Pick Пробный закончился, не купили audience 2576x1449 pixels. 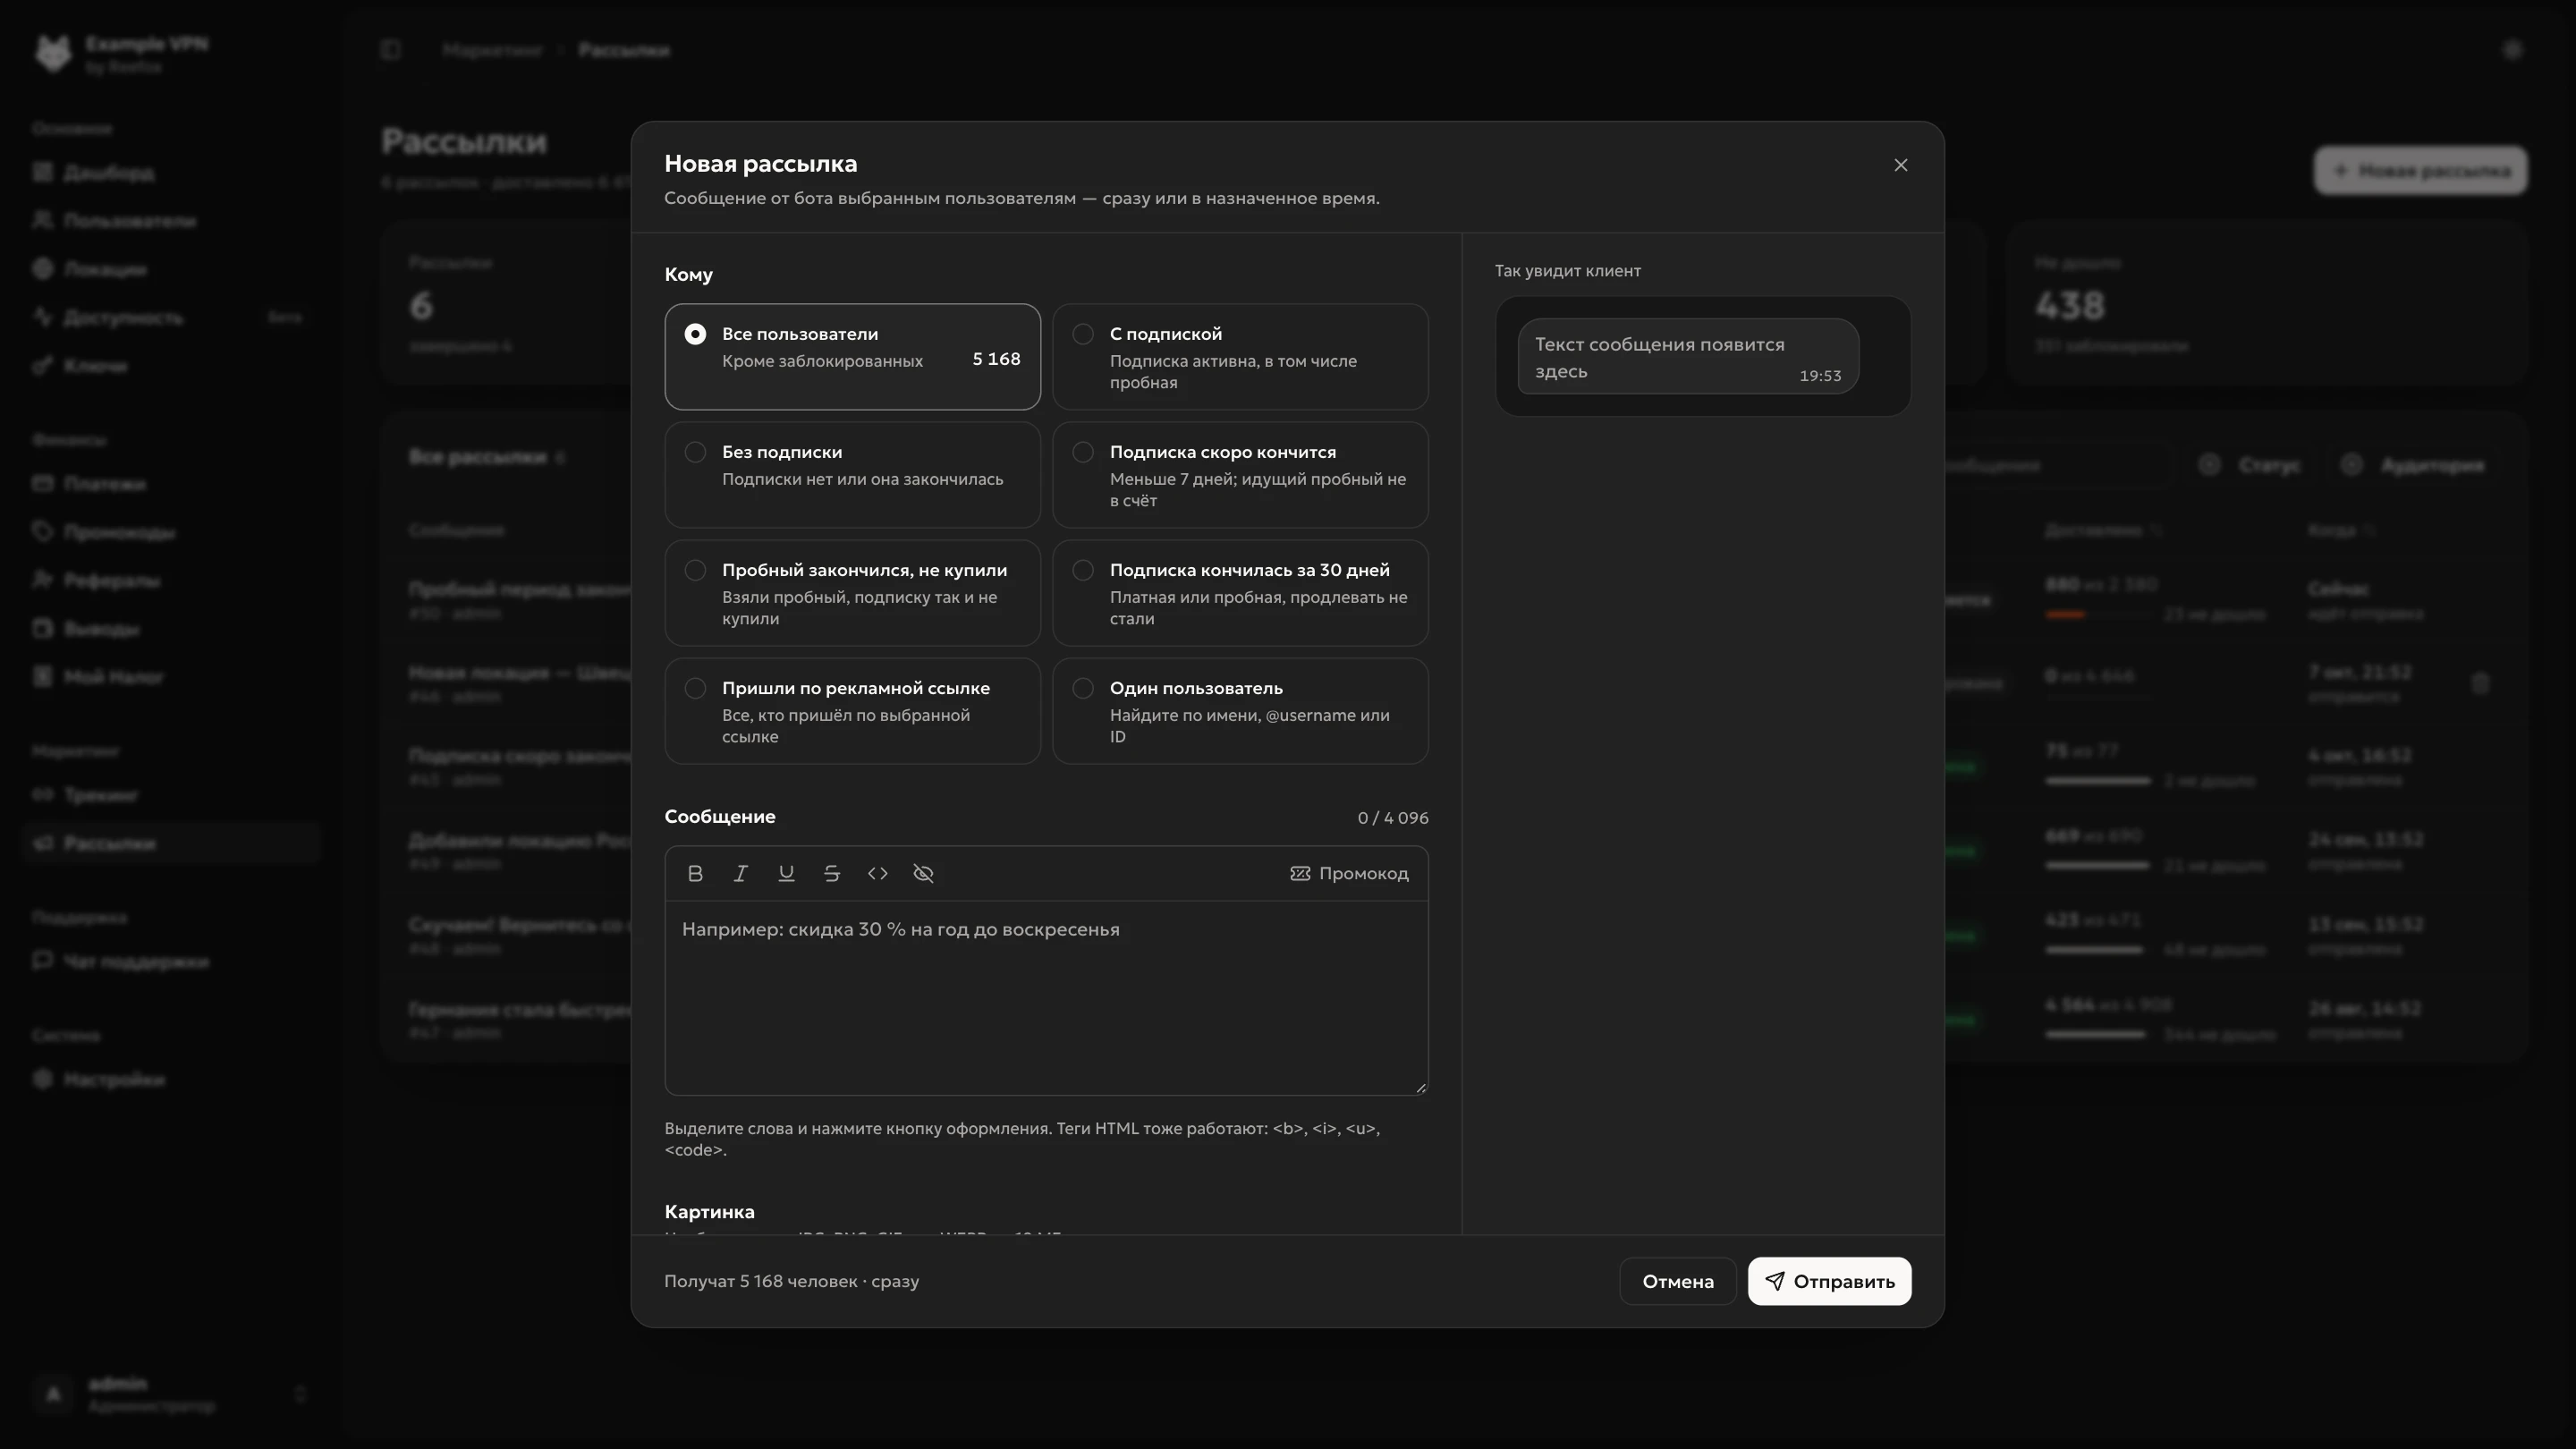tap(852, 593)
